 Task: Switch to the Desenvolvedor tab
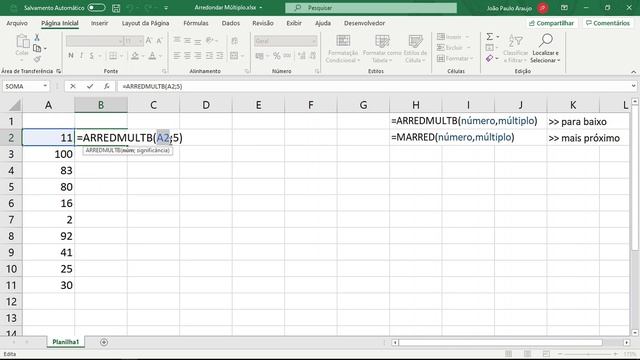click(364, 23)
